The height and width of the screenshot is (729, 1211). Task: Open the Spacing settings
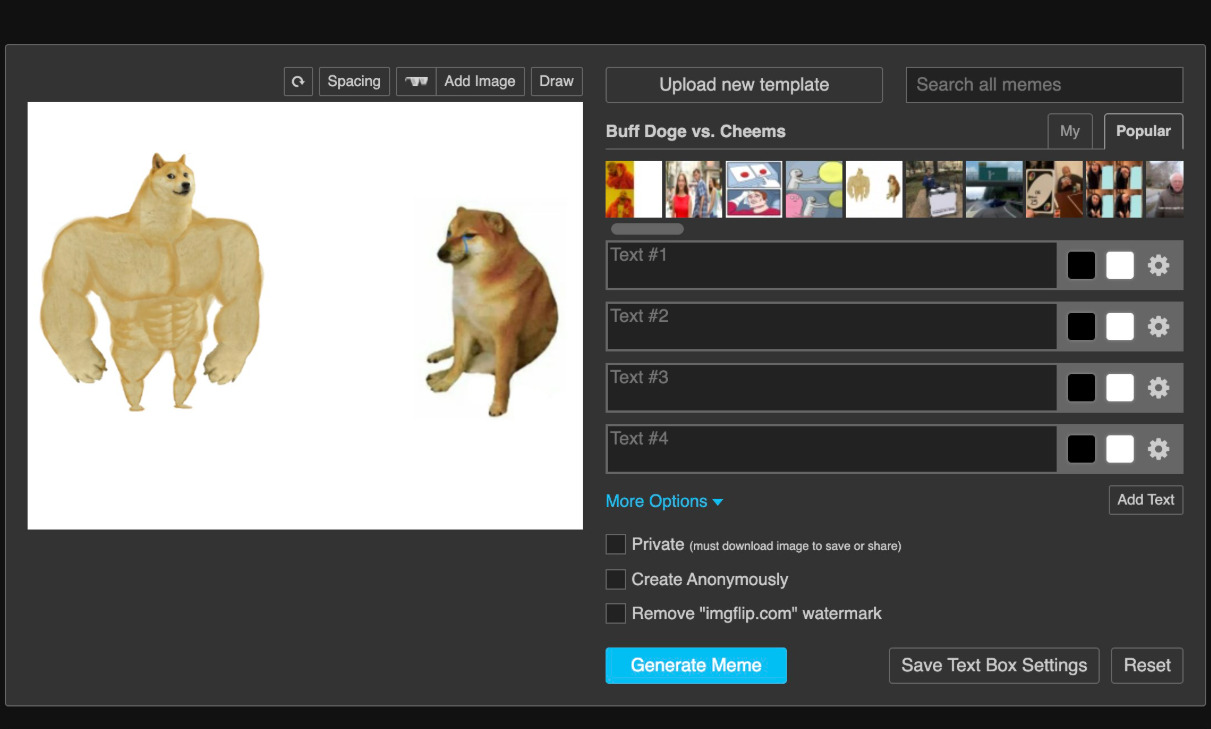pyautogui.click(x=354, y=82)
